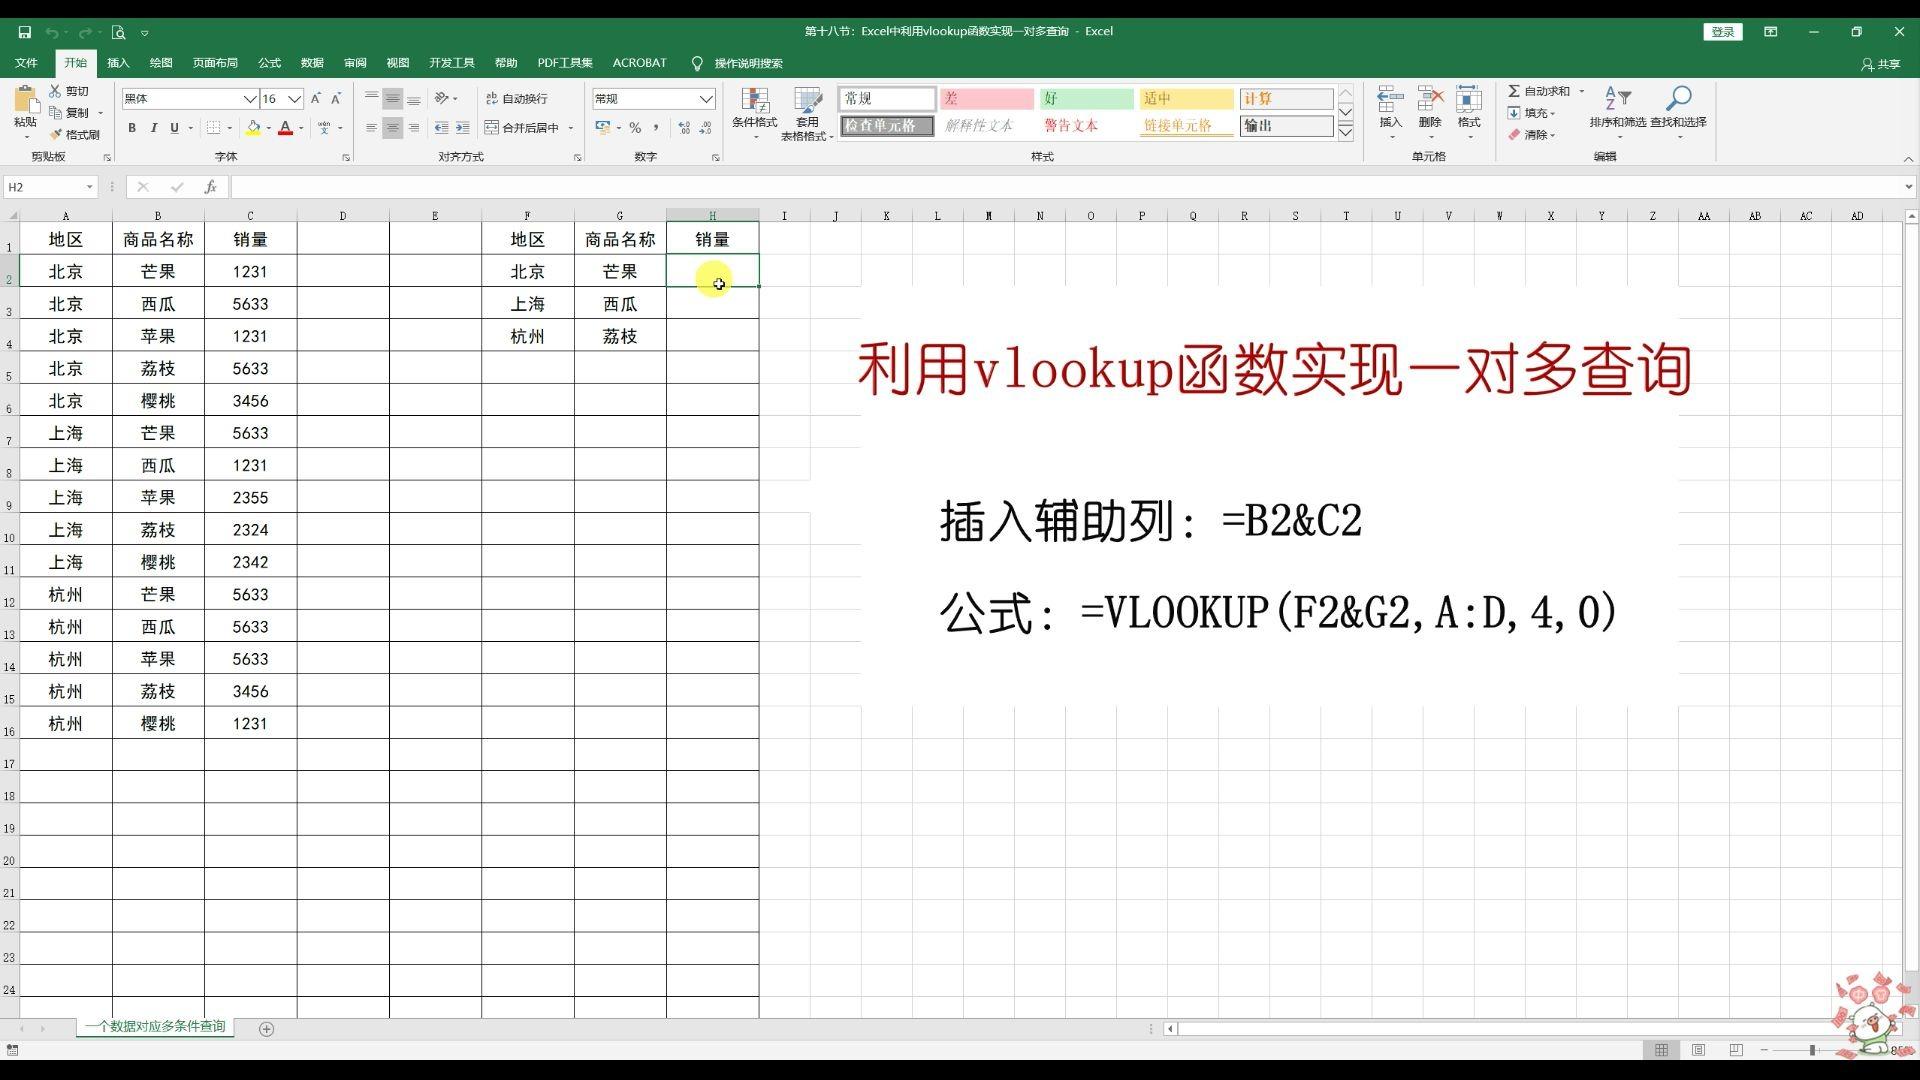The height and width of the screenshot is (1080, 1920).
Task: Click the AutoSum sigma icon
Action: click(x=1514, y=91)
